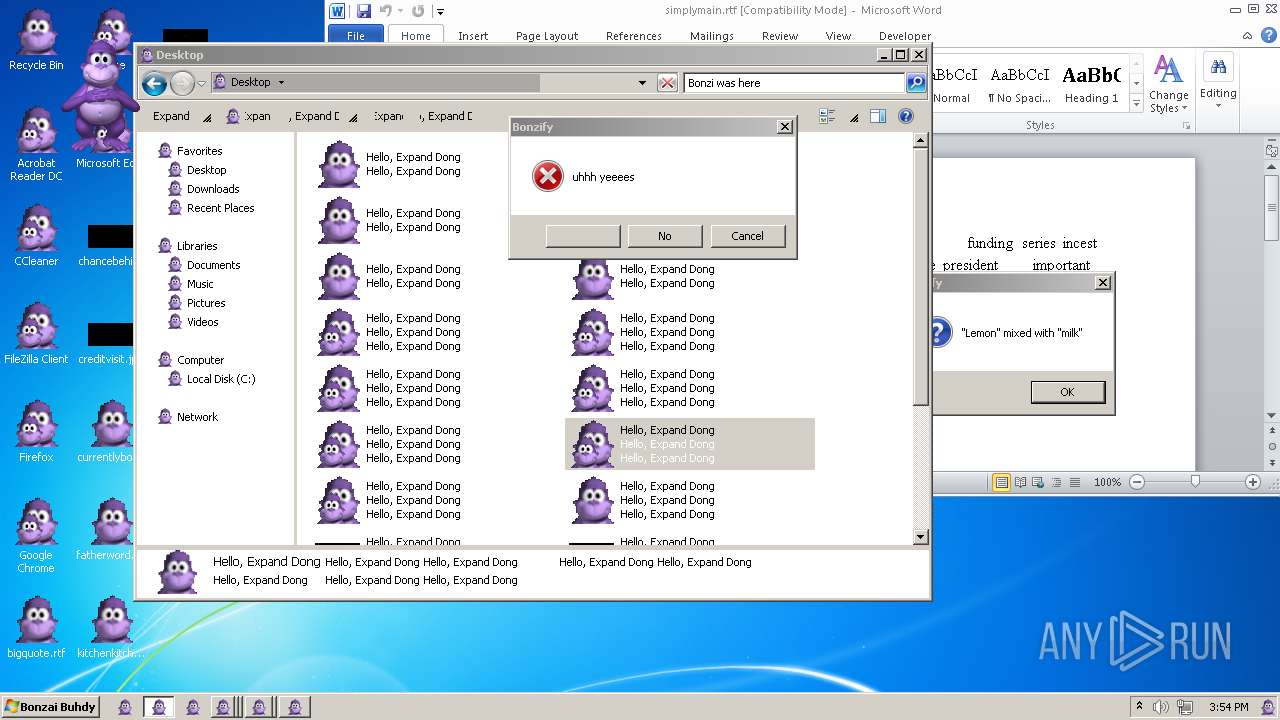Expand the Word Styles gallery More arrow
The image size is (1280, 720).
1136,103
